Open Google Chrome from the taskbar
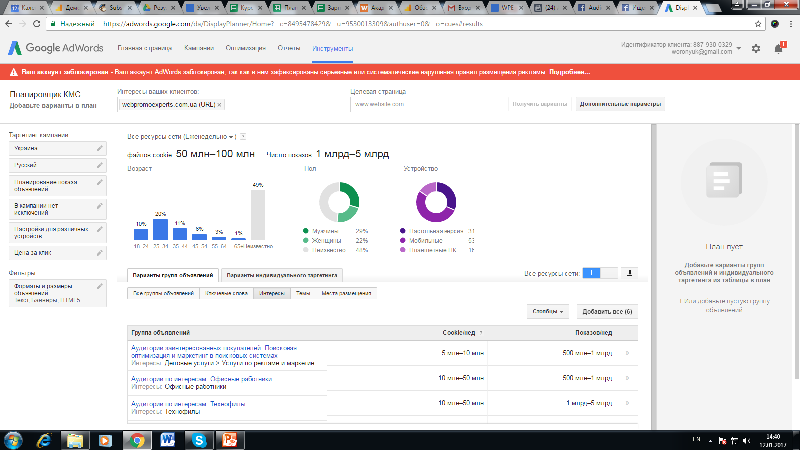The image size is (800, 450). pos(135,439)
